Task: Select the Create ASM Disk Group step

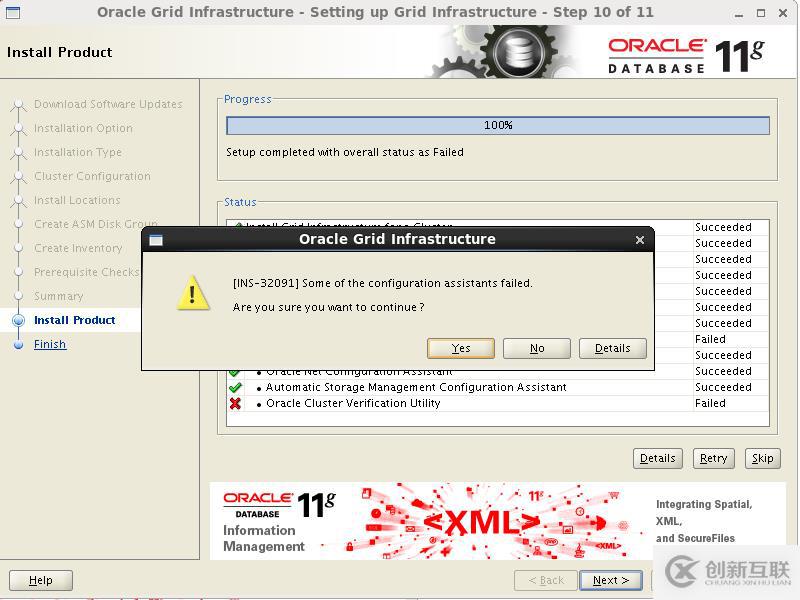Action: [x=95, y=224]
